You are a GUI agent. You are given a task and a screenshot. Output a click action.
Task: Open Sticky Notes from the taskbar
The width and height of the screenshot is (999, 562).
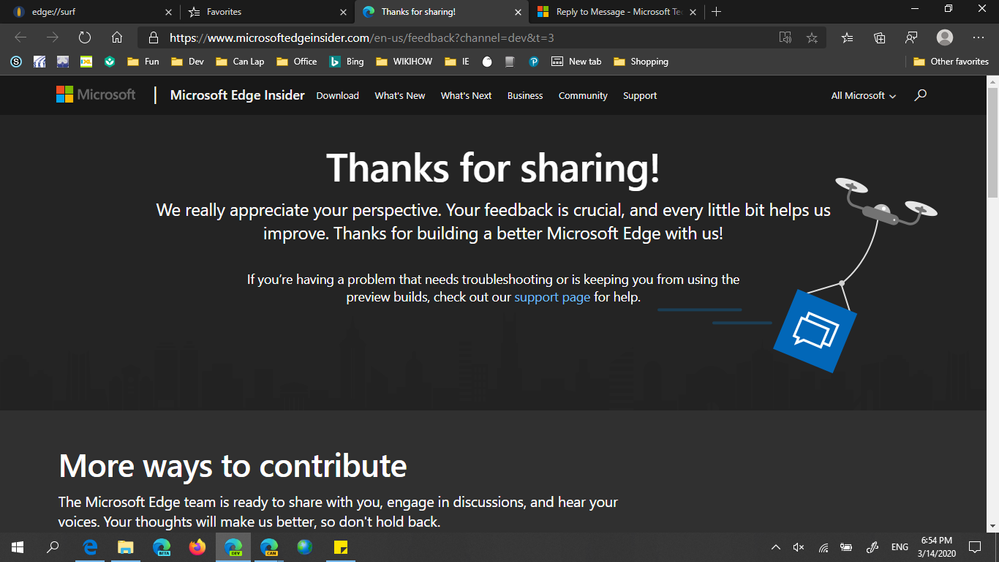pyautogui.click(x=340, y=547)
